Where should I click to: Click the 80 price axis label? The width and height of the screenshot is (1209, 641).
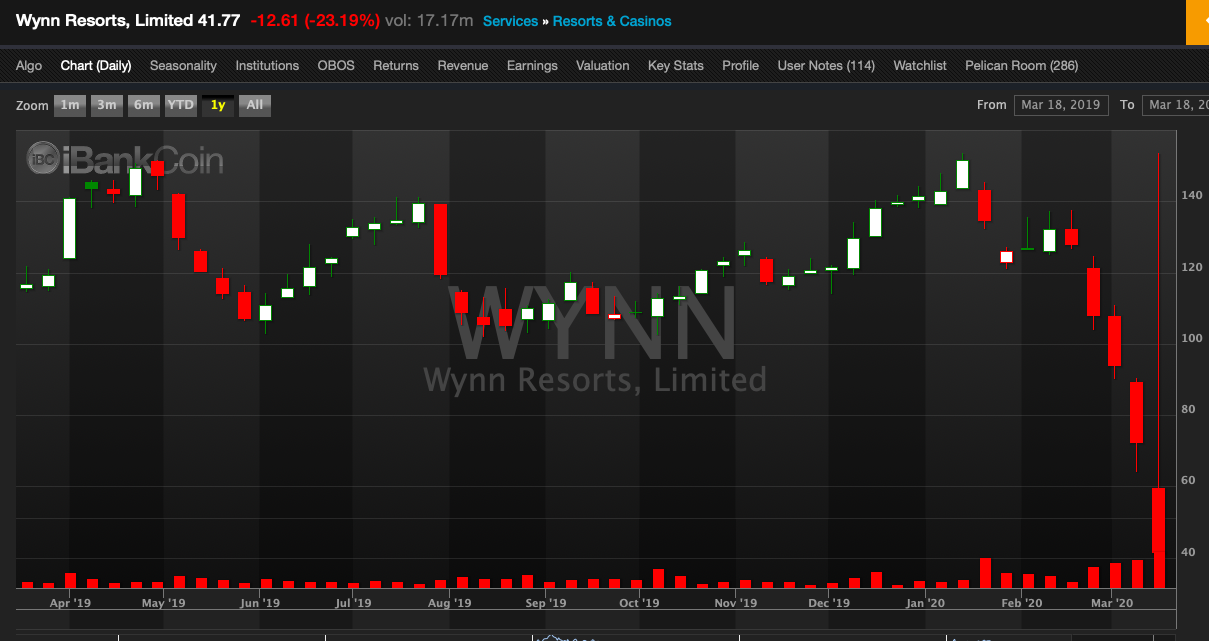click(1188, 410)
